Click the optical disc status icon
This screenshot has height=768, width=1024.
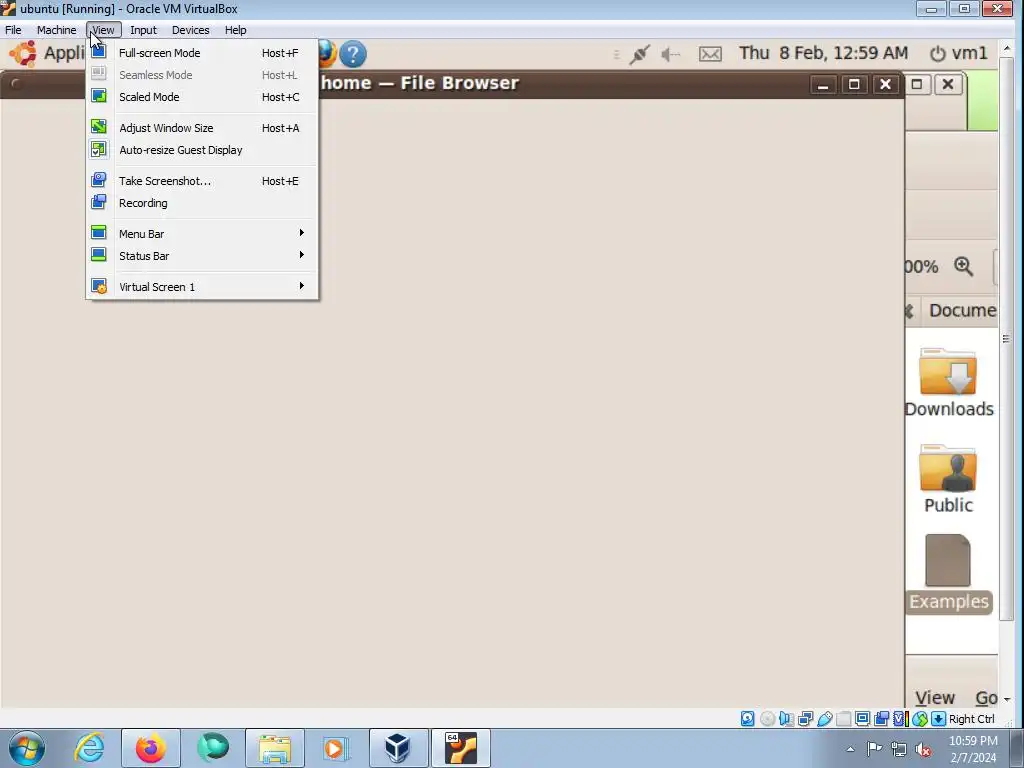coord(767,719)
